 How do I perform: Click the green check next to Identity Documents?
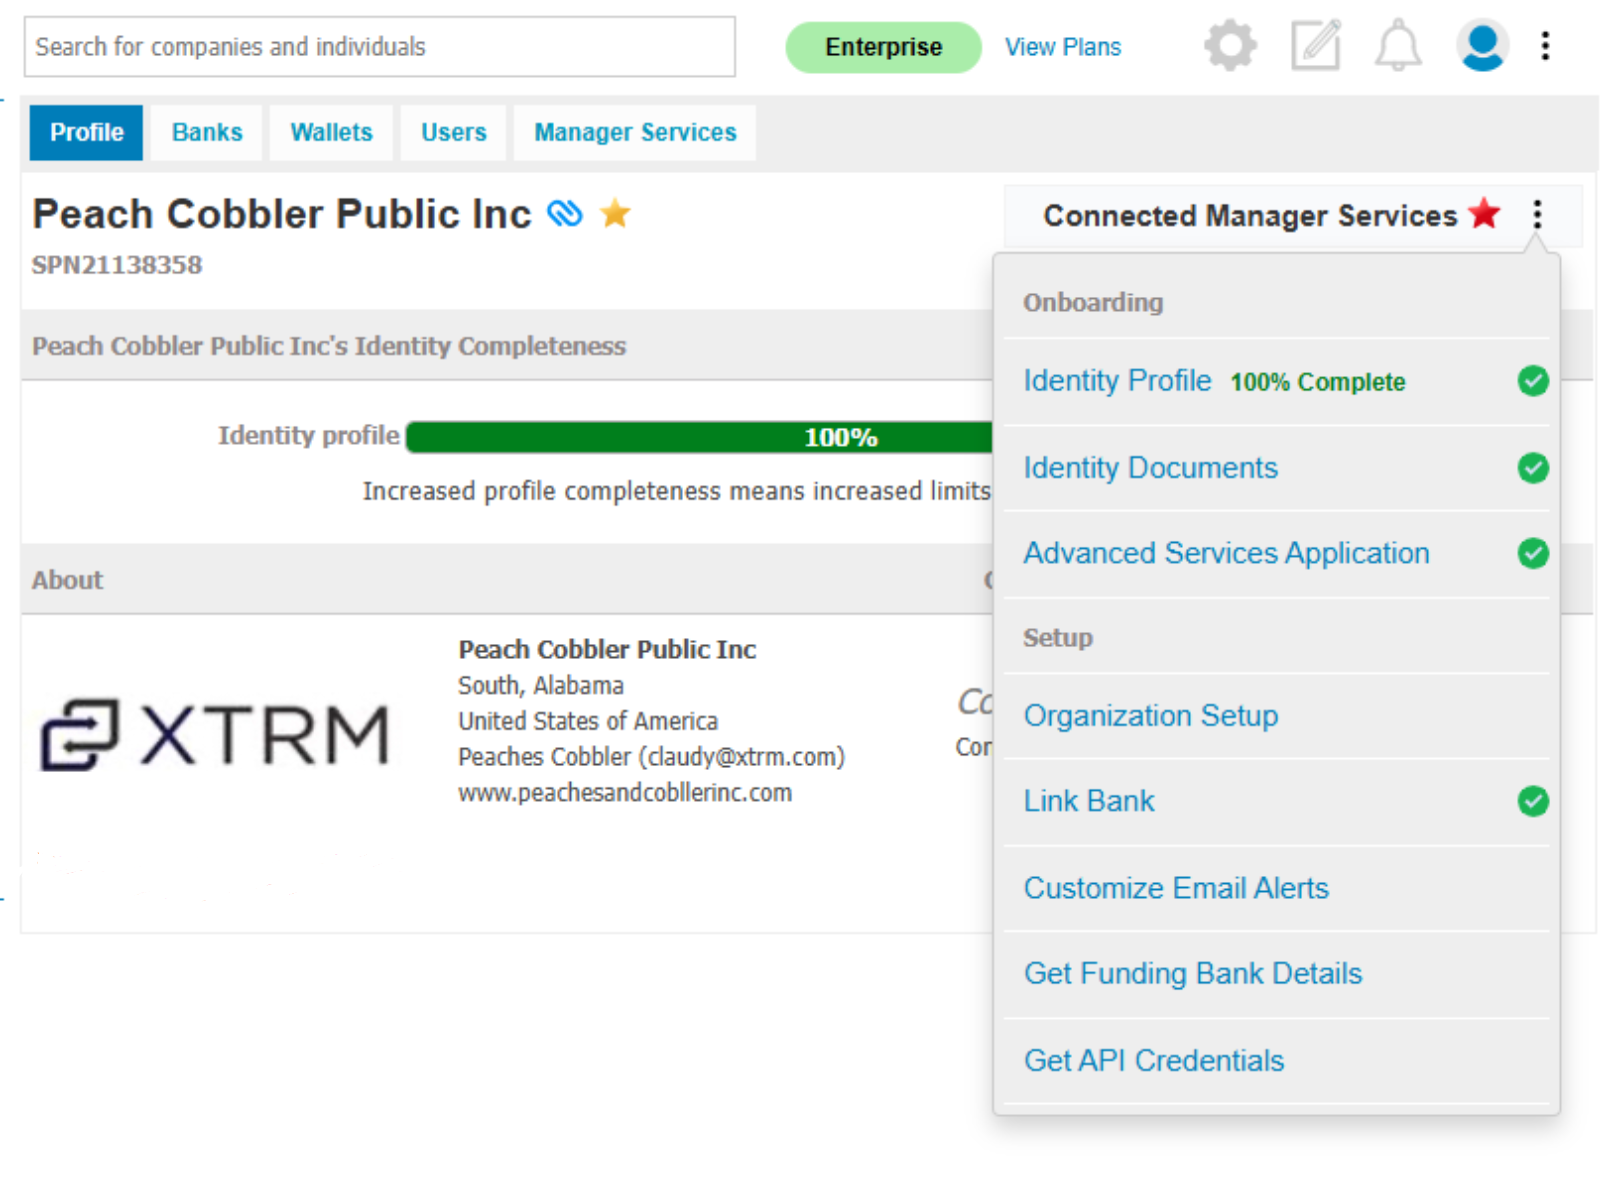1532,468
